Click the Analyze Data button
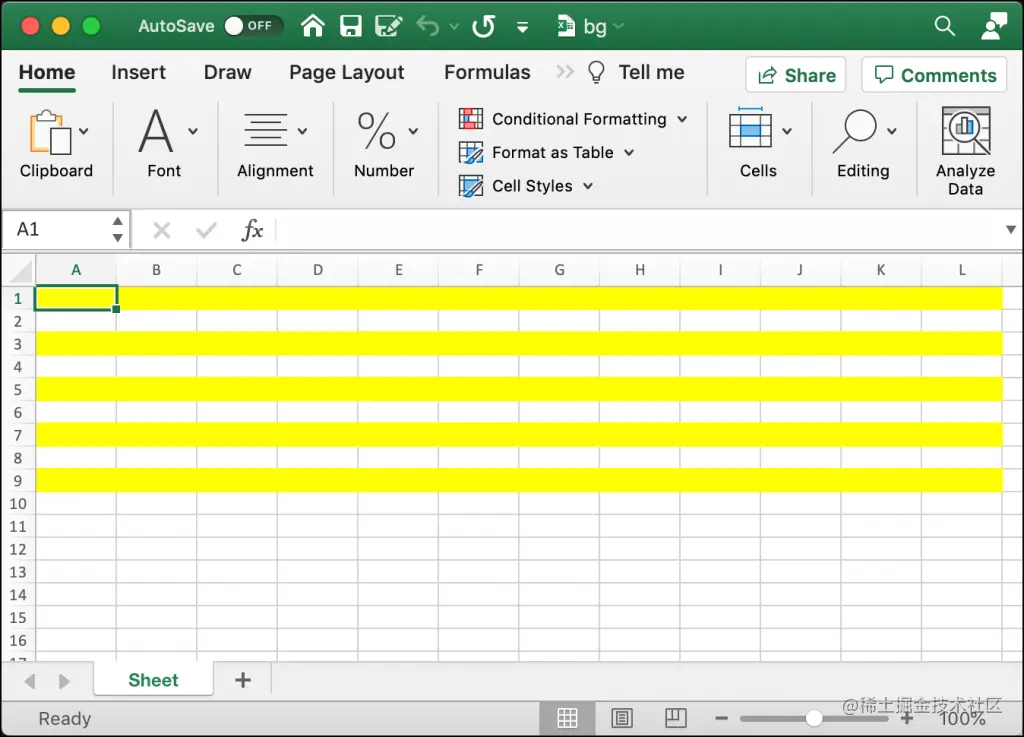Image resolution: width=1024 pixels, height=737 pixels. tap(965, 151)
